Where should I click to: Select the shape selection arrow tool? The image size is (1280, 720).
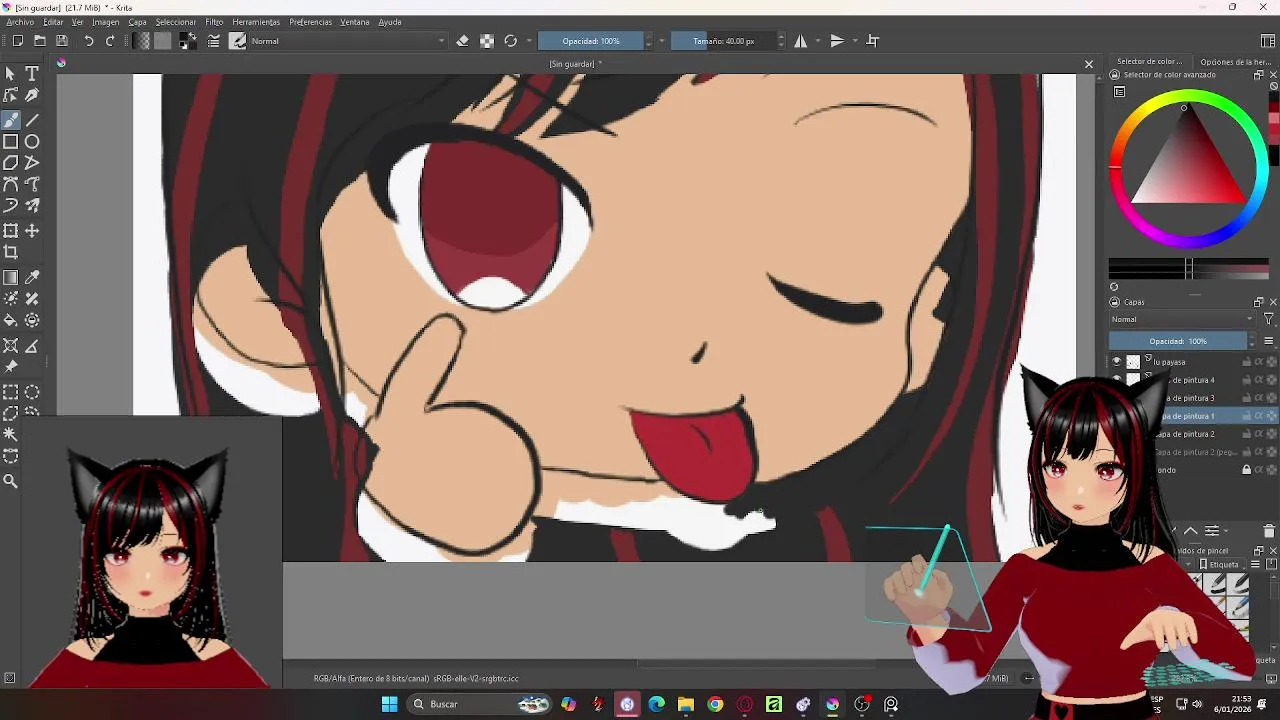[10, 74]
